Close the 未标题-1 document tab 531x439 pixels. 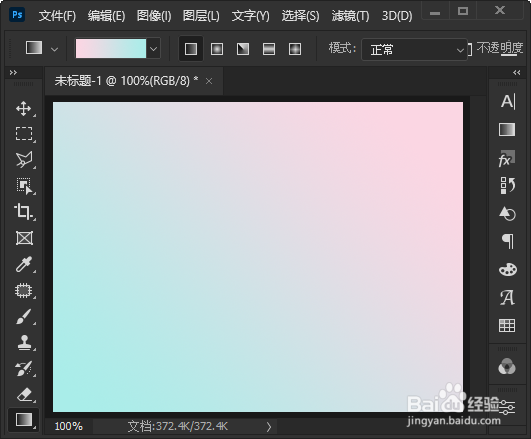point(209,81)
